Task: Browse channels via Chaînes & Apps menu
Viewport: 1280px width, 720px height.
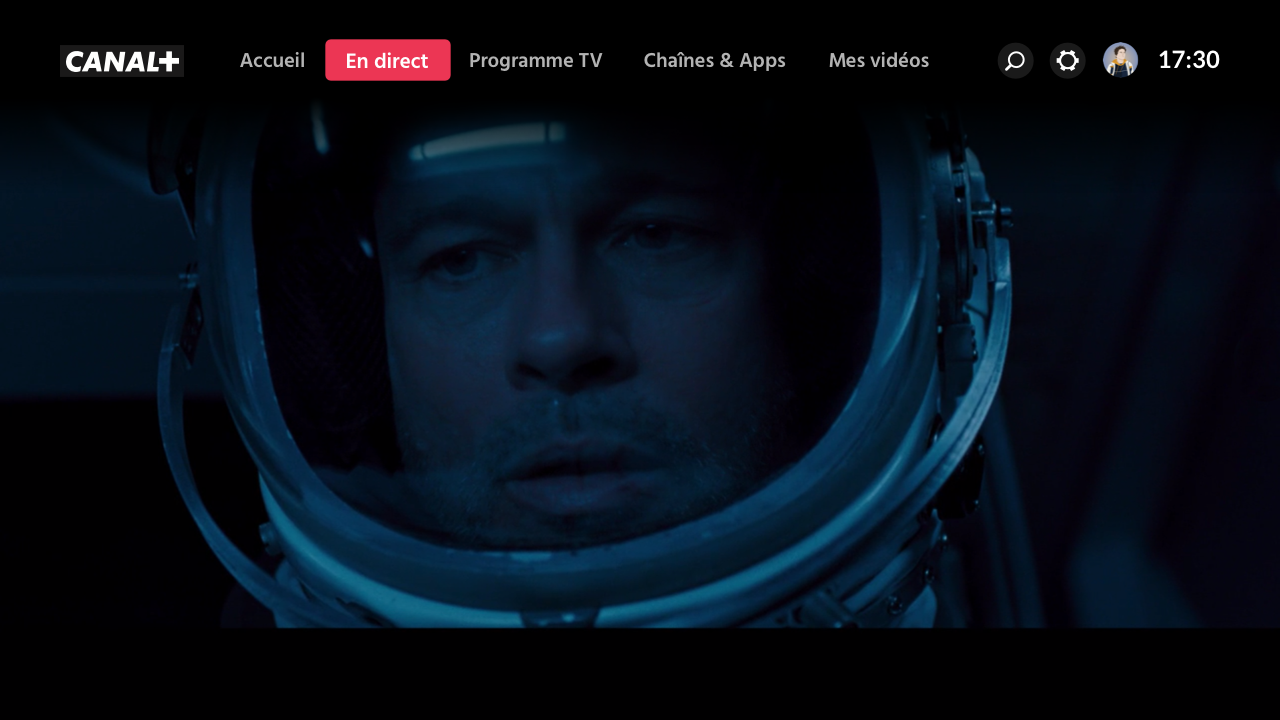Action: click(x=714, y=61)
